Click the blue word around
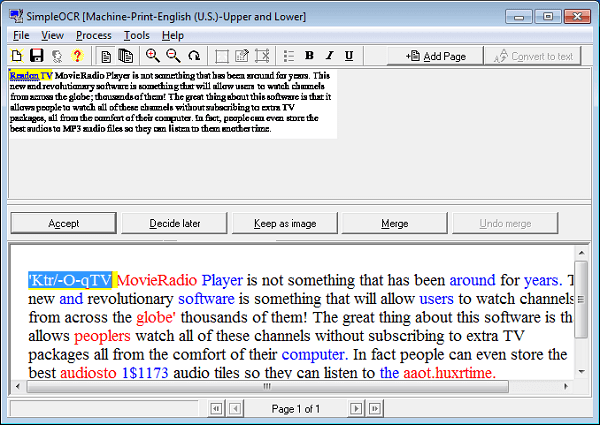The image size is (600, 425). 472,280
